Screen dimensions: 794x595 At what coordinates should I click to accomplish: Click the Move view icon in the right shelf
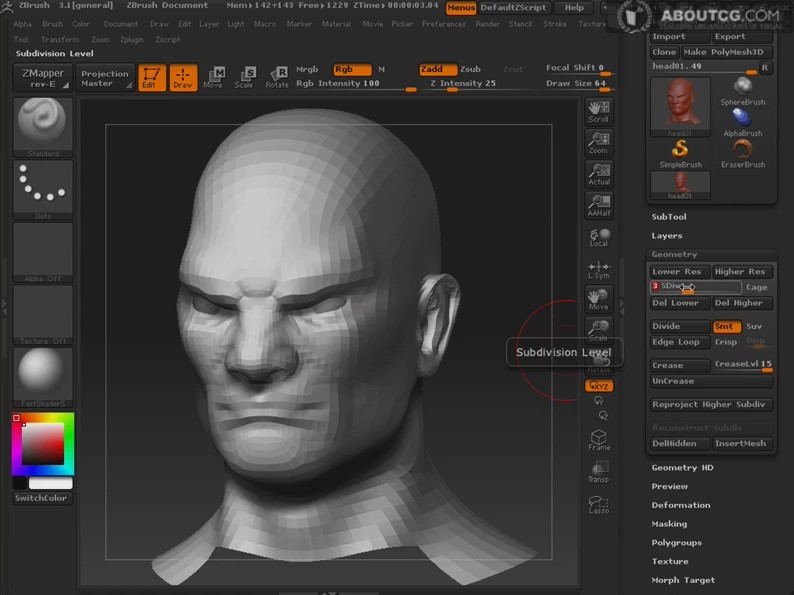click(599, 300)
